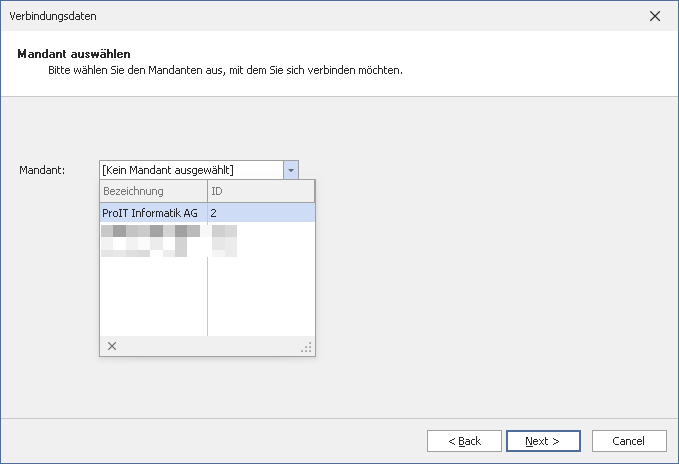Click the 'Mandant auswählen' heading
679x464 pixels.
tap(75, 53)
